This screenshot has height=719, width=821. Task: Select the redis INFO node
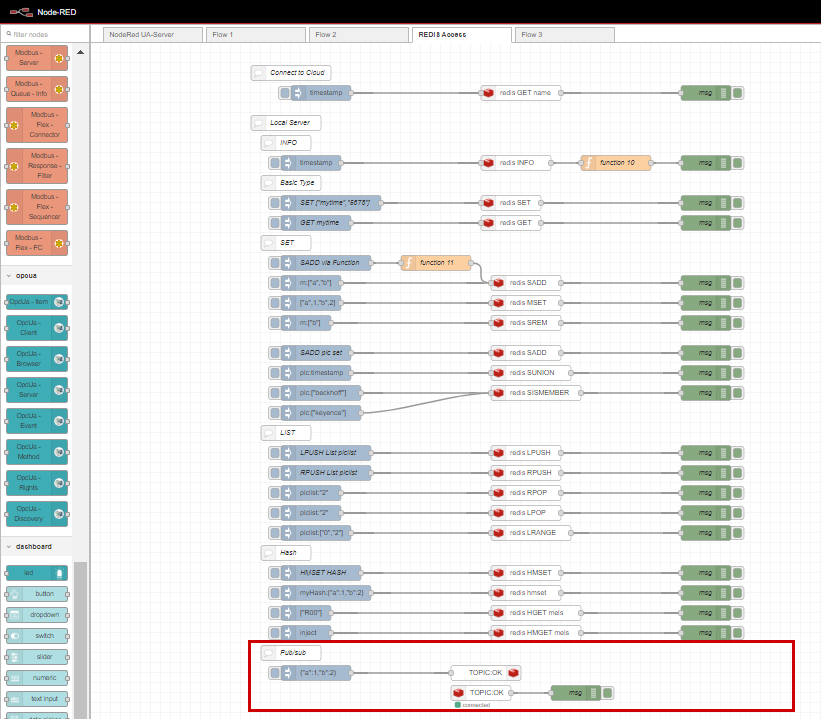[x=516, y=163]
